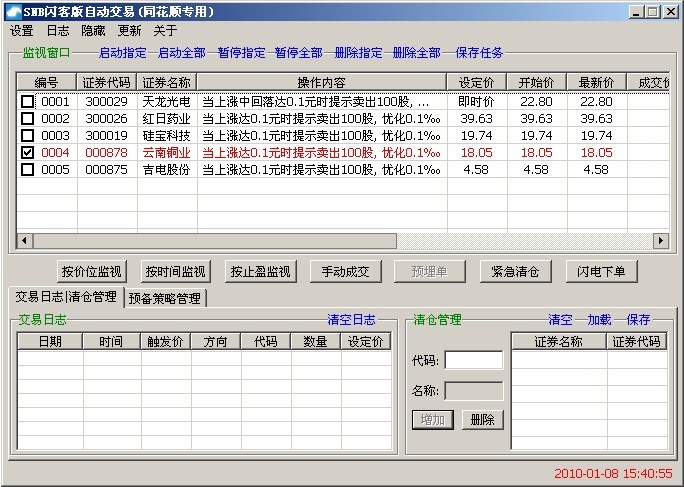This screenshot has width=684, height=487.
Task: Click the 代码 input field
Action: click(474, 361)
